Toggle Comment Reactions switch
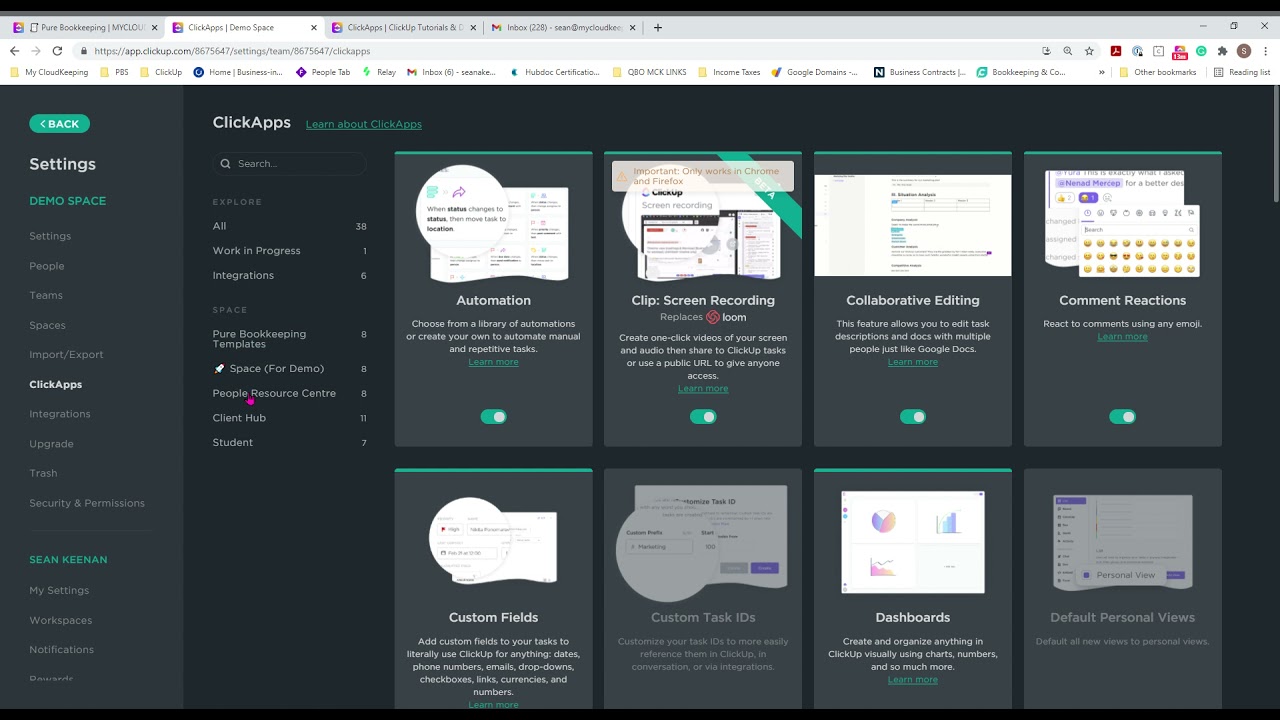This screenshot has height=720, width=1280. coord(1122,417)
